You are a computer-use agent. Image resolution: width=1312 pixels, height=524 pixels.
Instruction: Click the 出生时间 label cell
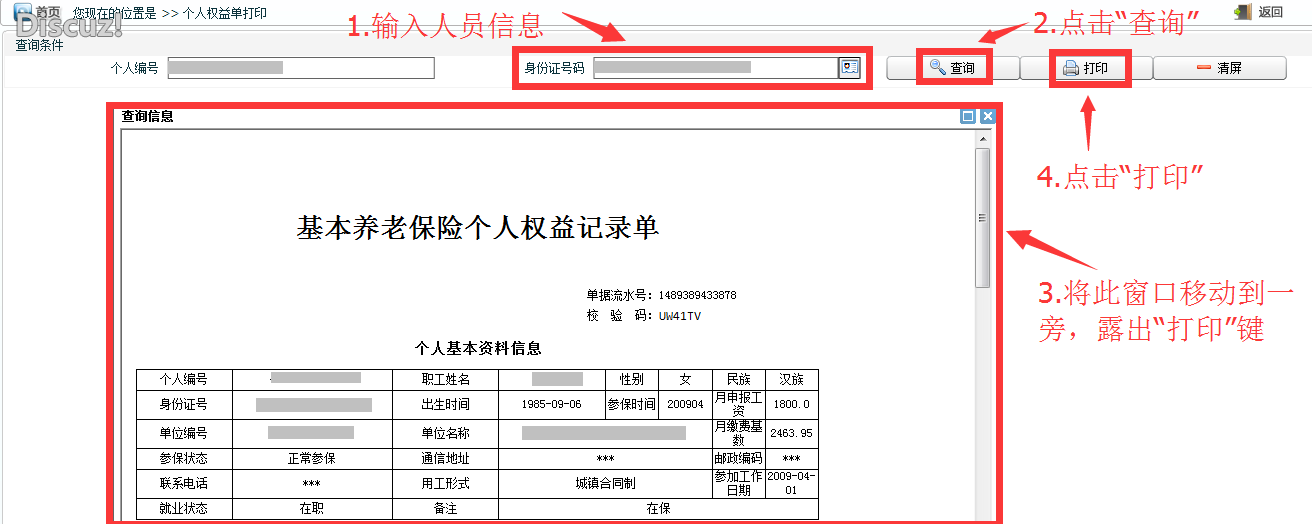coord(445,404)
